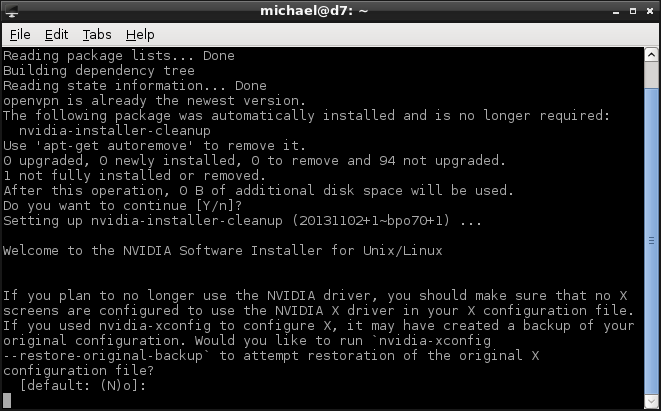Click the indented nvidia-installer-cleanup package name

pos(115,131)
